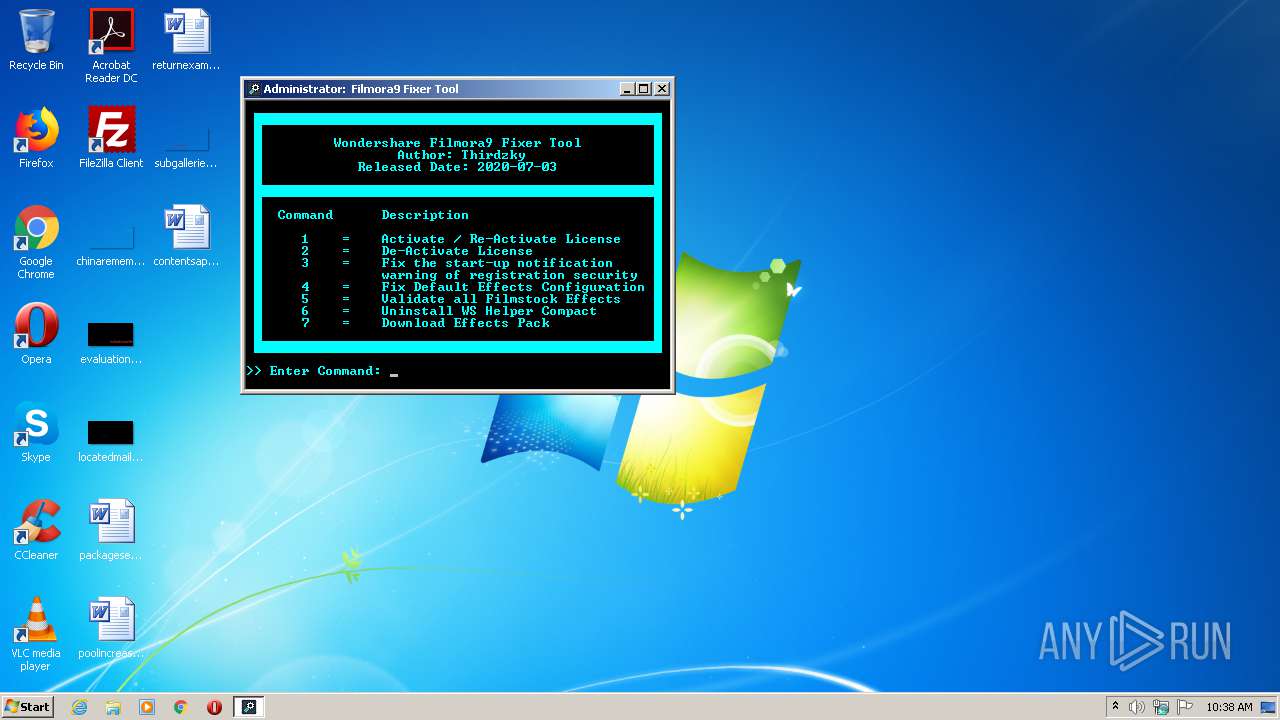The image size is (1280, 720).
Task: Open Google Chrome desktop shortcut
Action: (36, 242)
